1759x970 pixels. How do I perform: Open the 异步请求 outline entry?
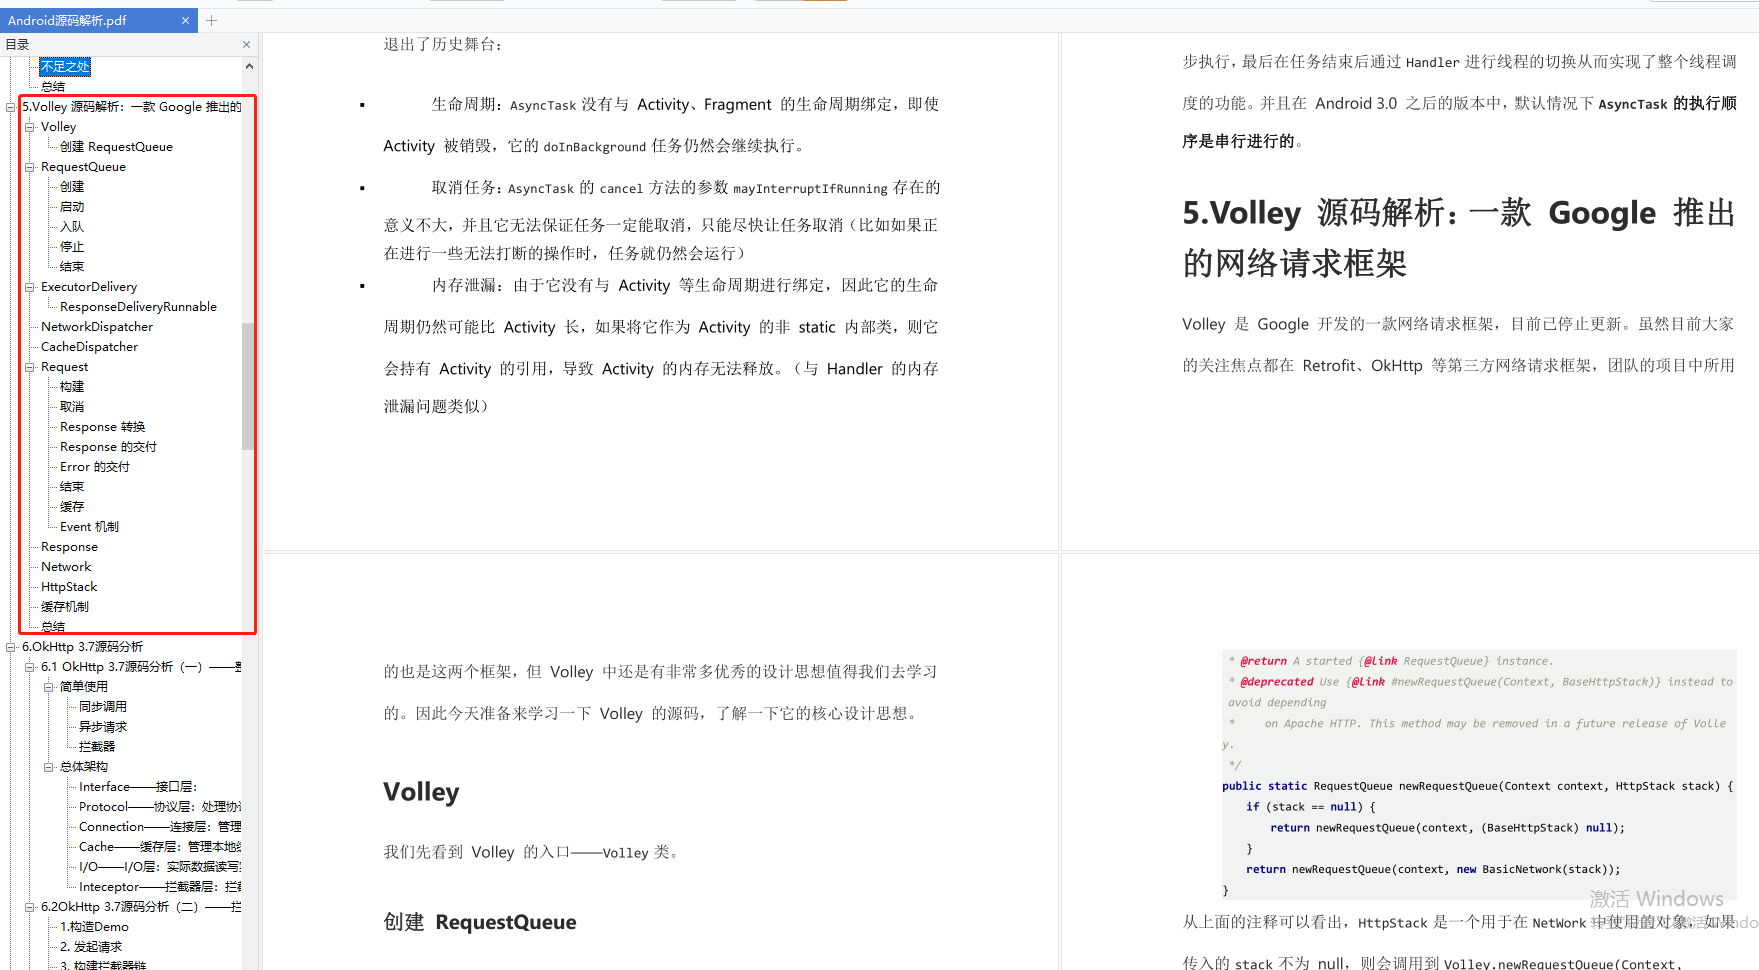coord(103,727)
